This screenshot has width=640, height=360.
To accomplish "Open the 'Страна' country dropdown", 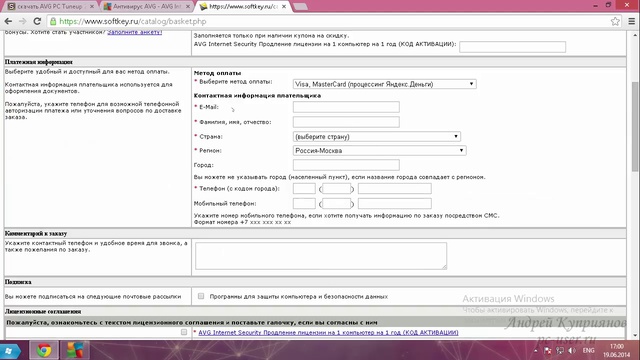I will [377, 137].
